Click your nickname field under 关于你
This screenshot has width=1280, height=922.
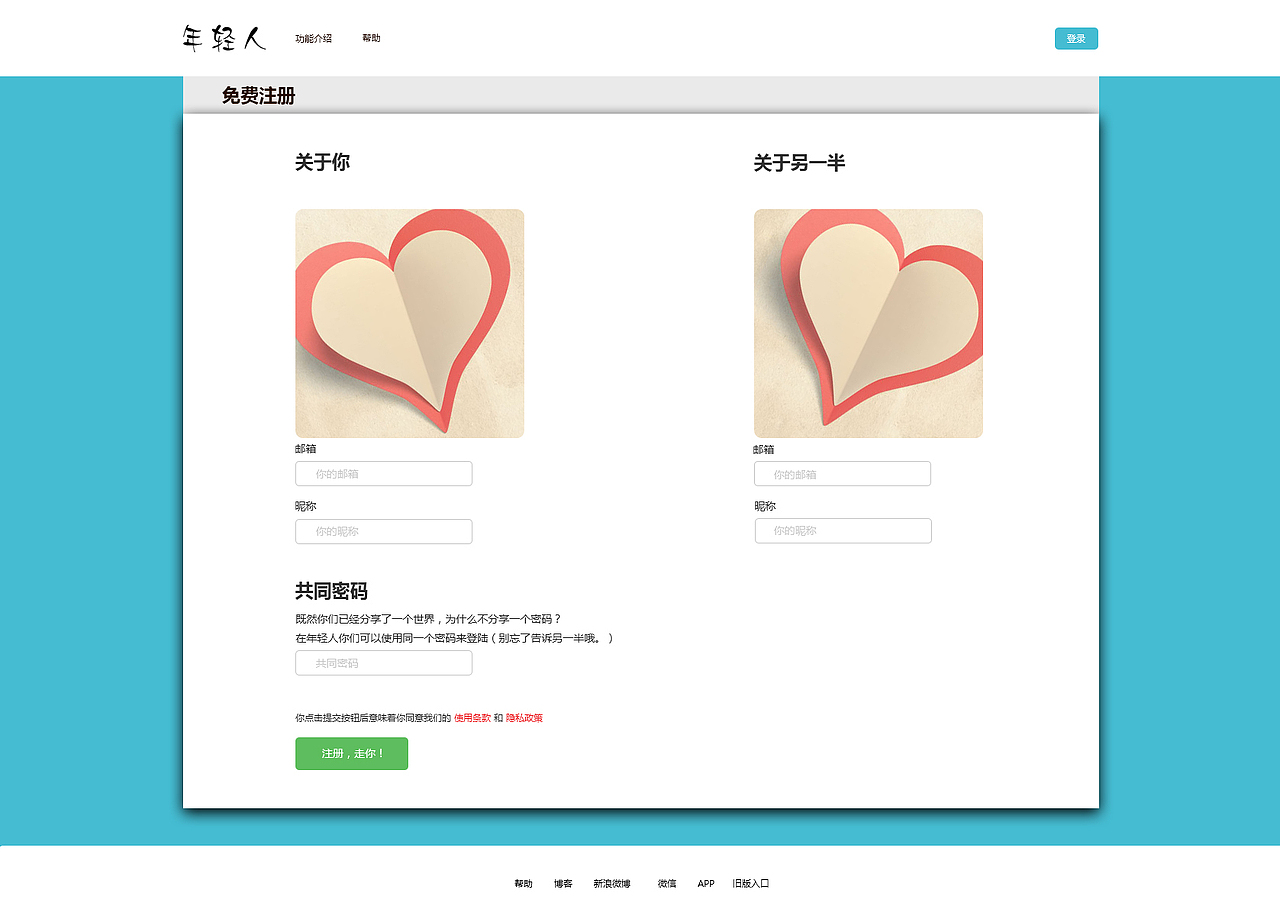(x=383, y=531)
